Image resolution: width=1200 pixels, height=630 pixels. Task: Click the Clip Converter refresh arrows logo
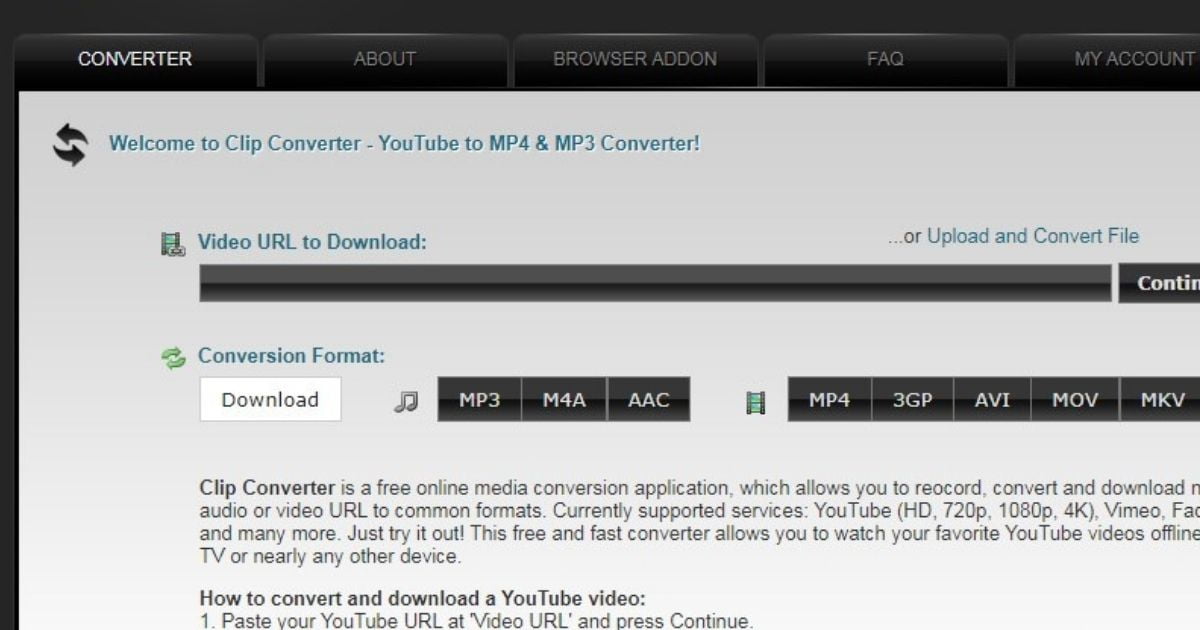(70, 145)
